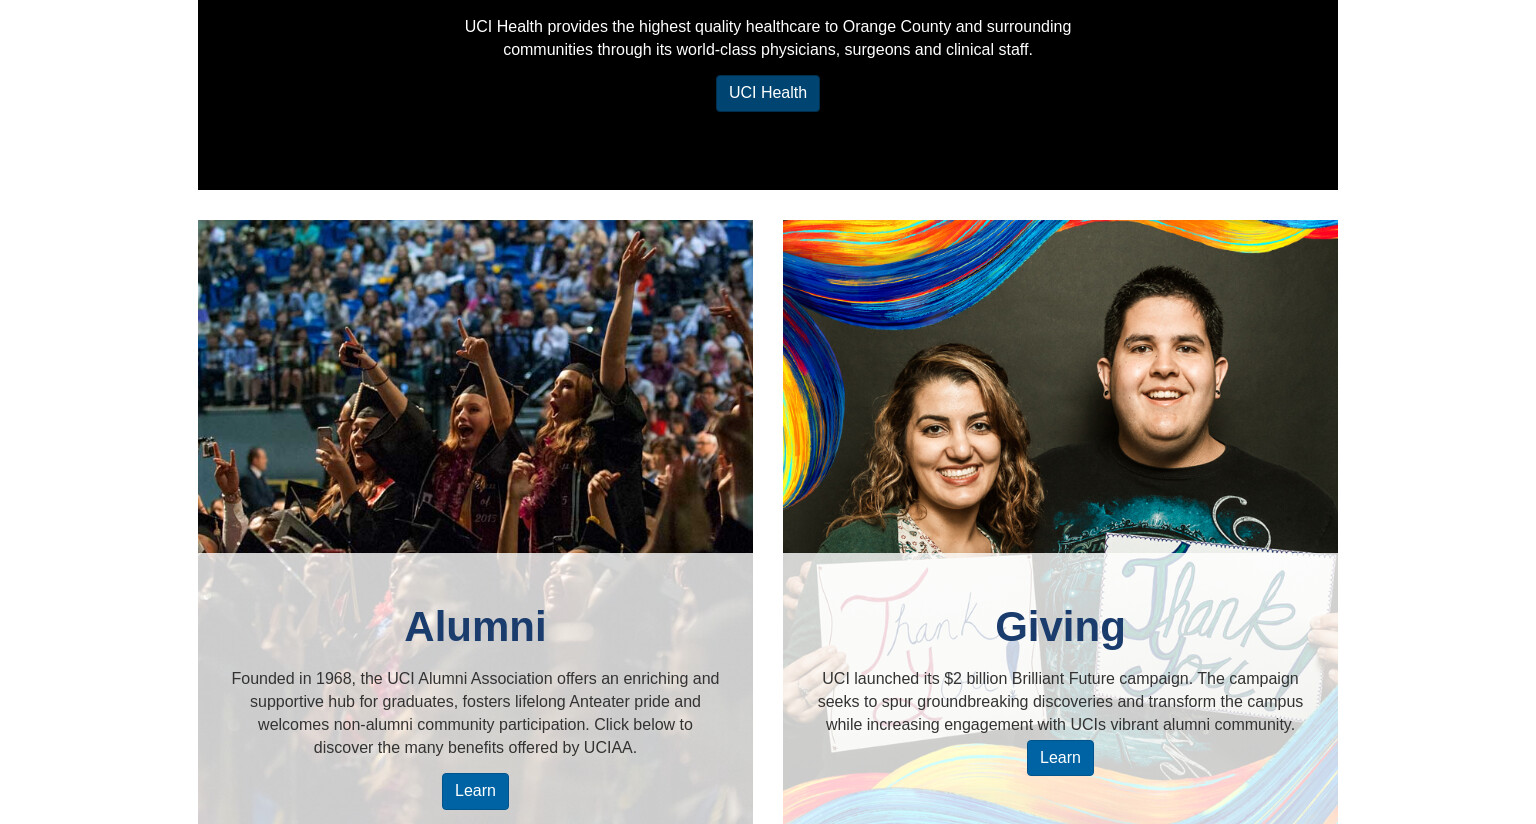Click the Alumni Association description paragraph
Viewport: 1536px width, 824px height.
click(x=475, y=713)
